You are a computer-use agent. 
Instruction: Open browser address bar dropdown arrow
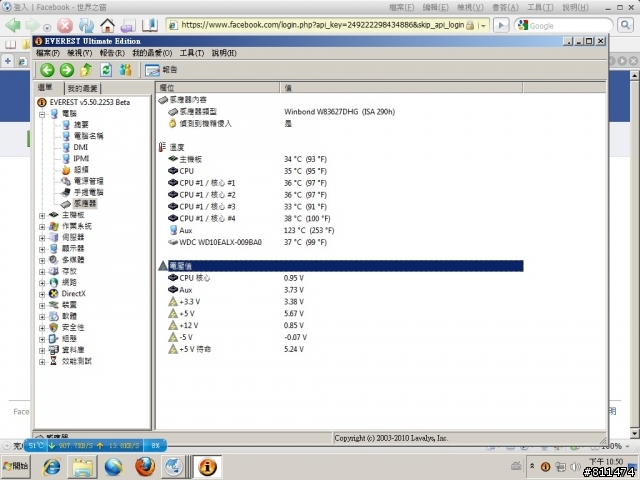tap(484, 25)
